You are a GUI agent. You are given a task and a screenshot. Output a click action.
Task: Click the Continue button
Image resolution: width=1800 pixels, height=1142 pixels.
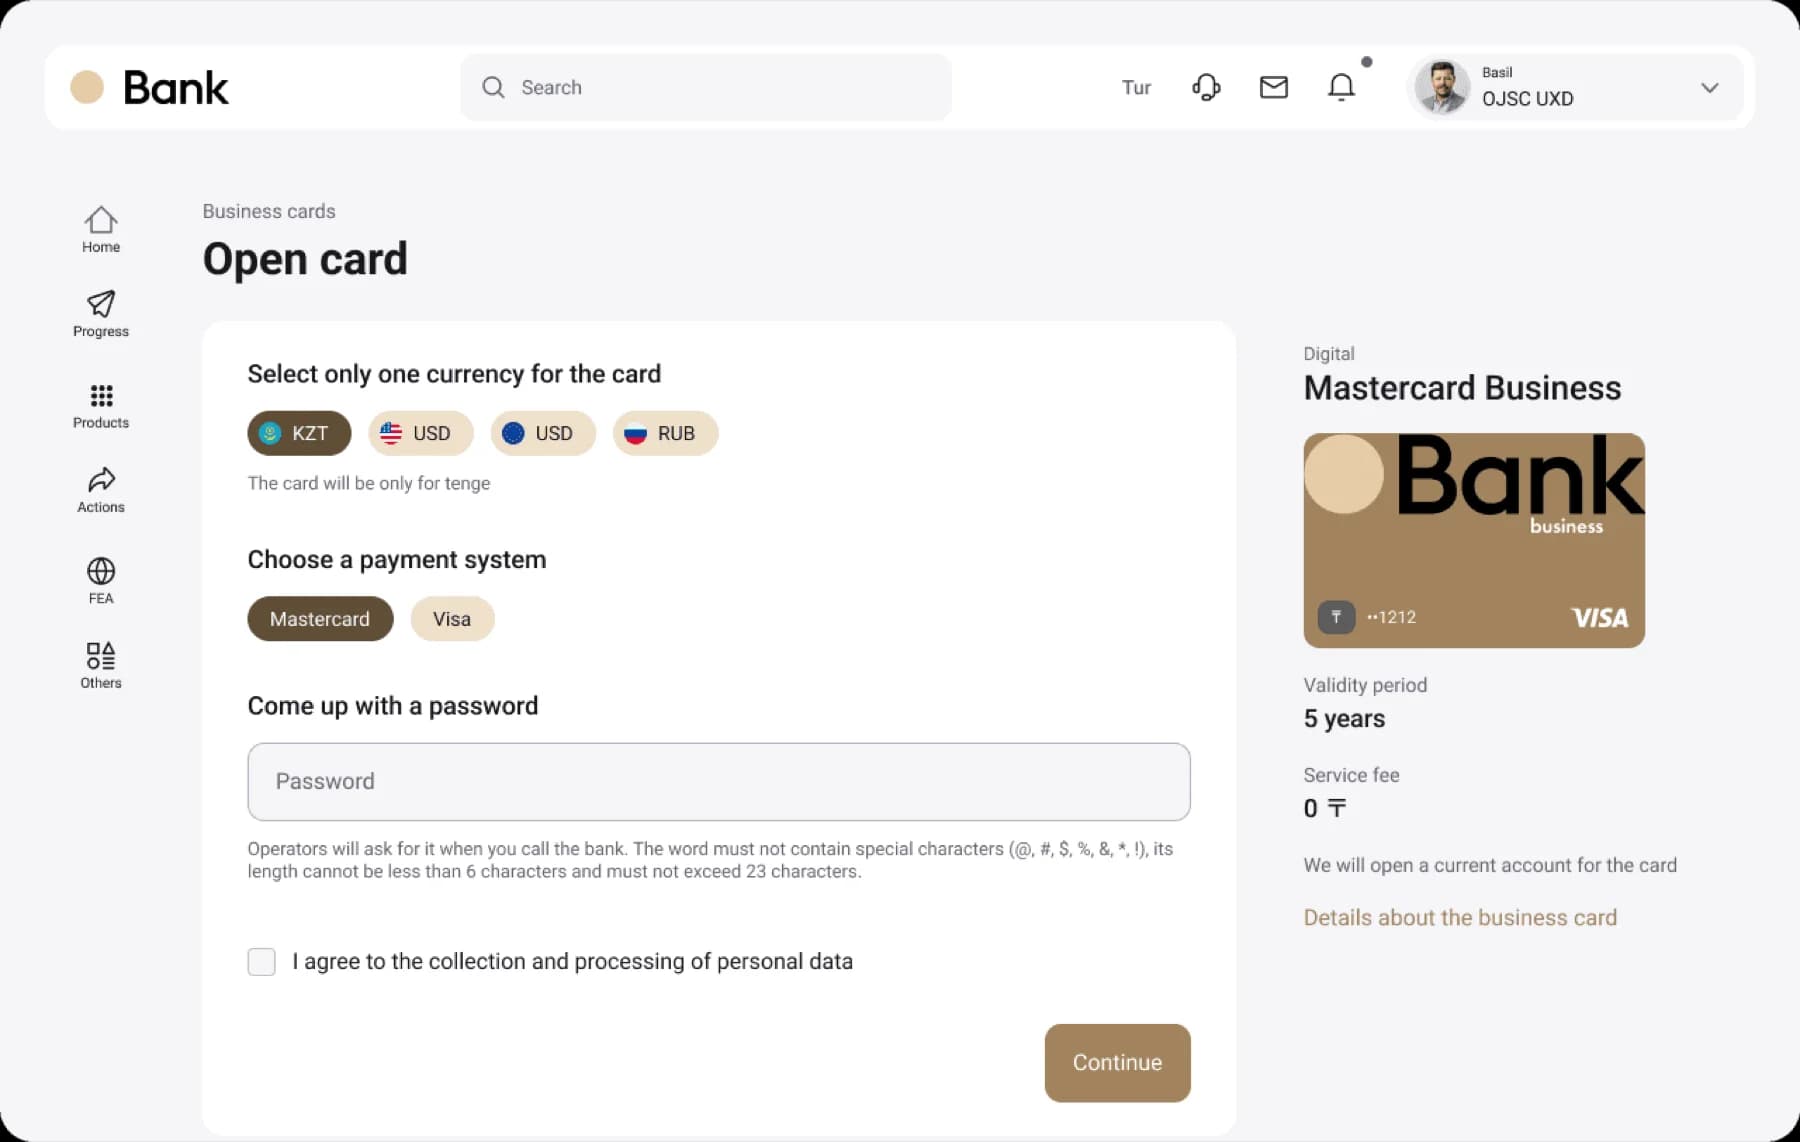click(1117, 1062)
